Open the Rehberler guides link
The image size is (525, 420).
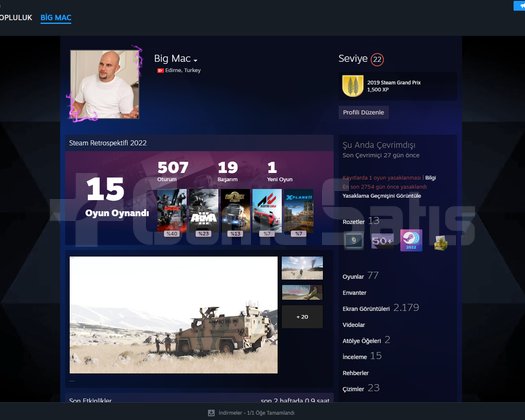355,373
